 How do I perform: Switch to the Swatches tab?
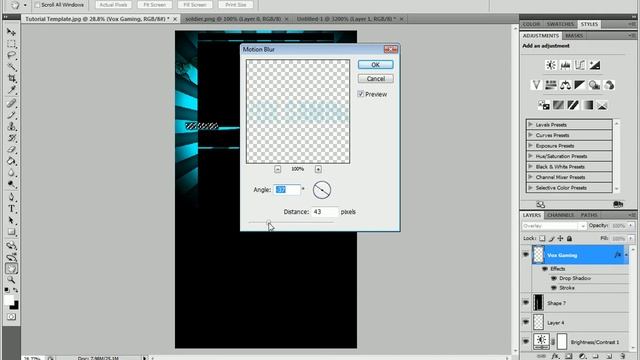(560, 24)
